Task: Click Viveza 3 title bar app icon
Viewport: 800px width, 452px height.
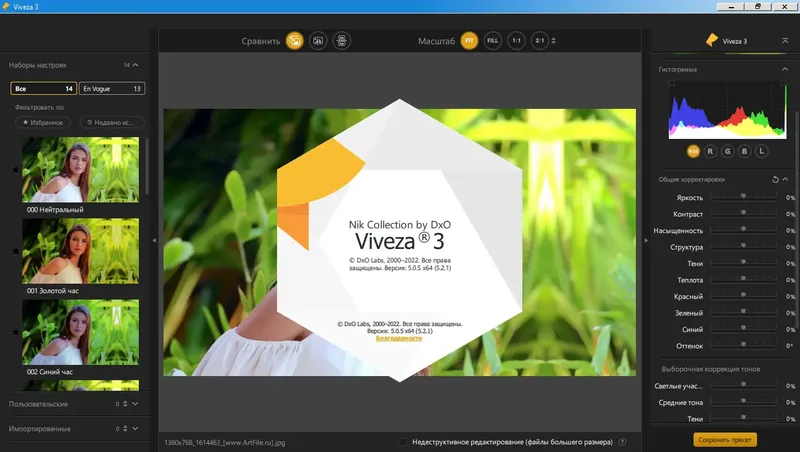Action: (x=6, y=7)
